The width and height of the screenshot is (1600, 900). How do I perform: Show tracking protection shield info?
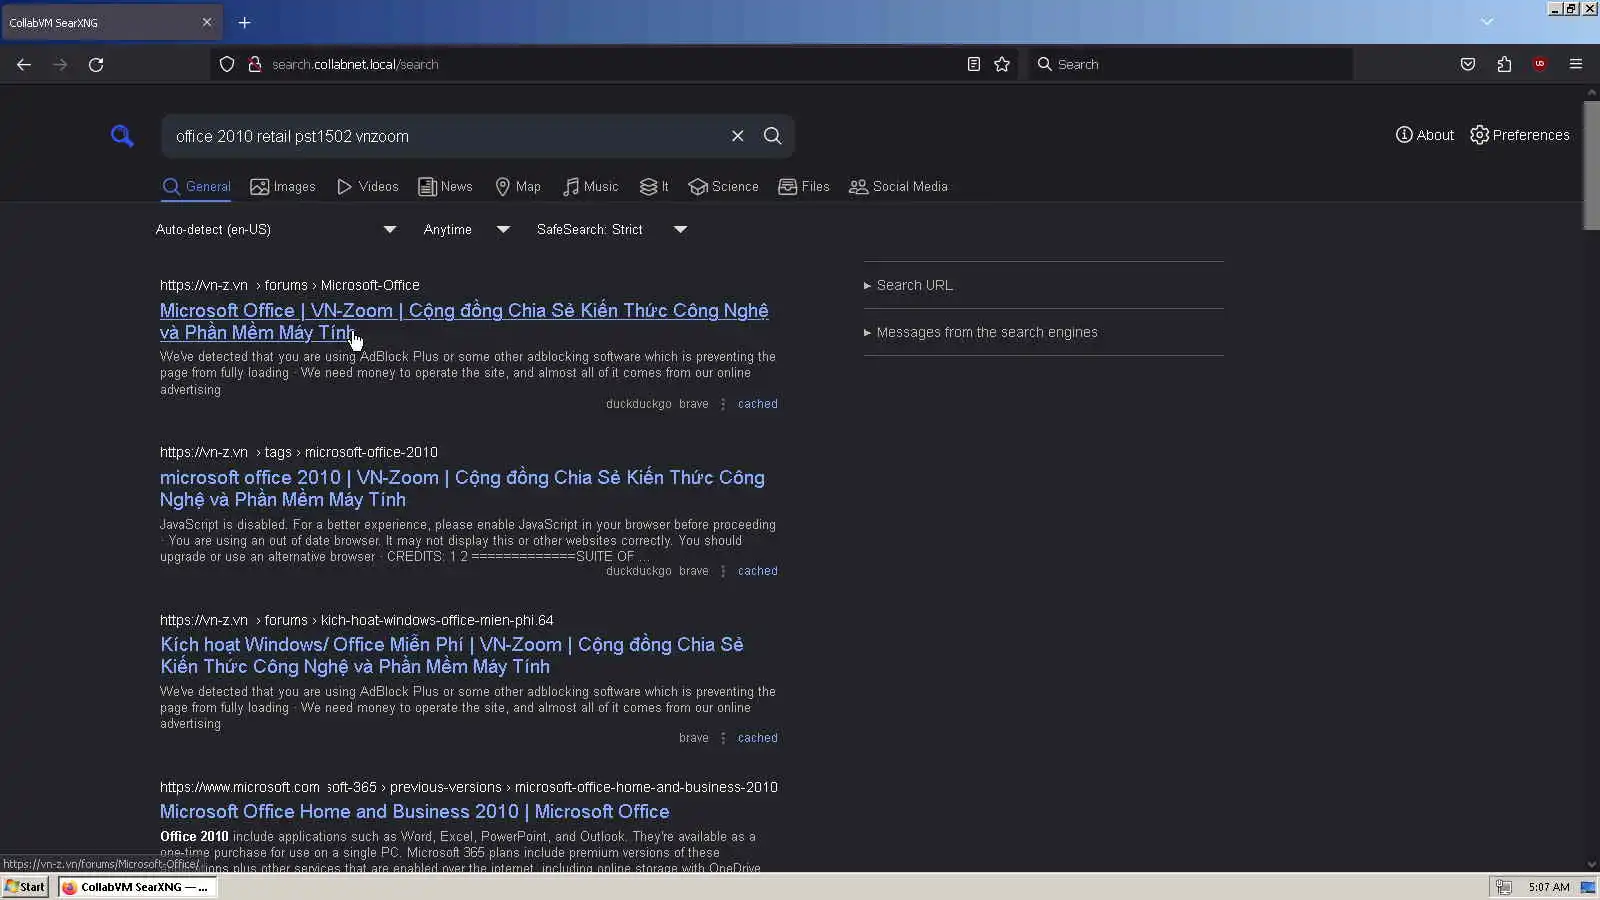pyautogui.click(x=227, y=64)
